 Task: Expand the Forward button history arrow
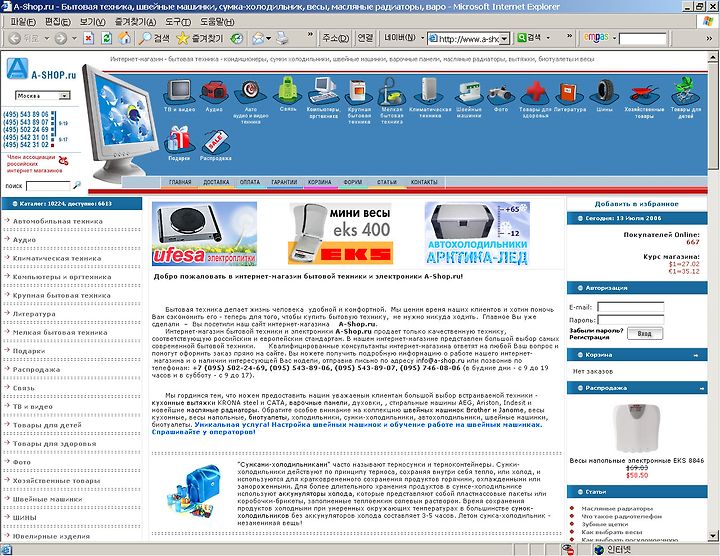74,38
